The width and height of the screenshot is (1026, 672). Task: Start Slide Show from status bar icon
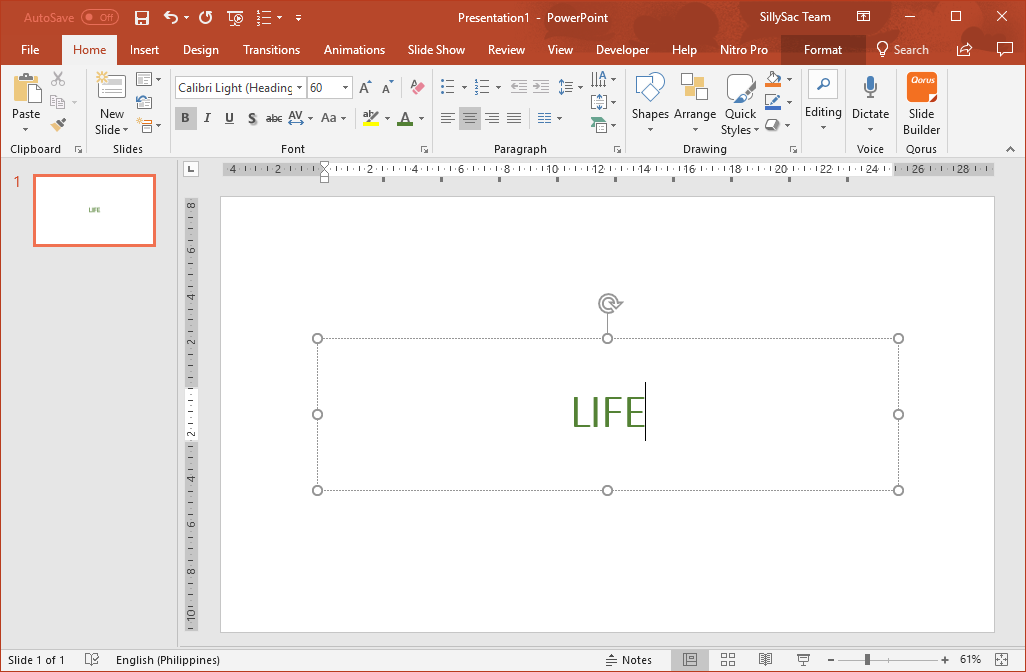[x=802, y=660]
